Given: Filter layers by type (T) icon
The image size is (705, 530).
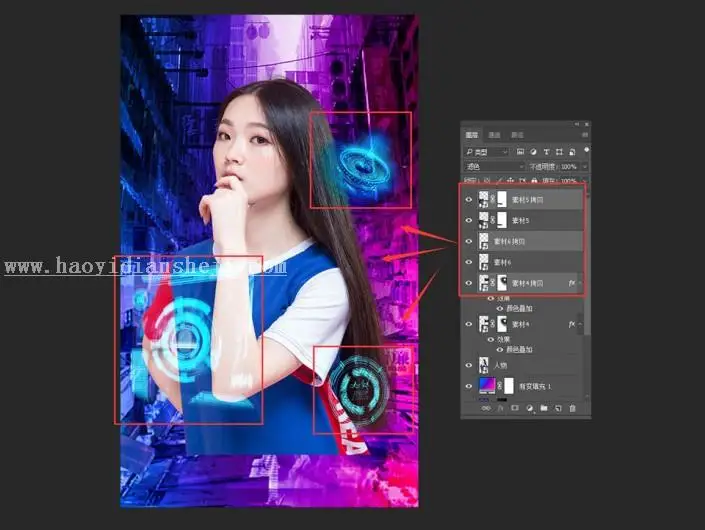Looking at the screenshot, I should [546, 152].
